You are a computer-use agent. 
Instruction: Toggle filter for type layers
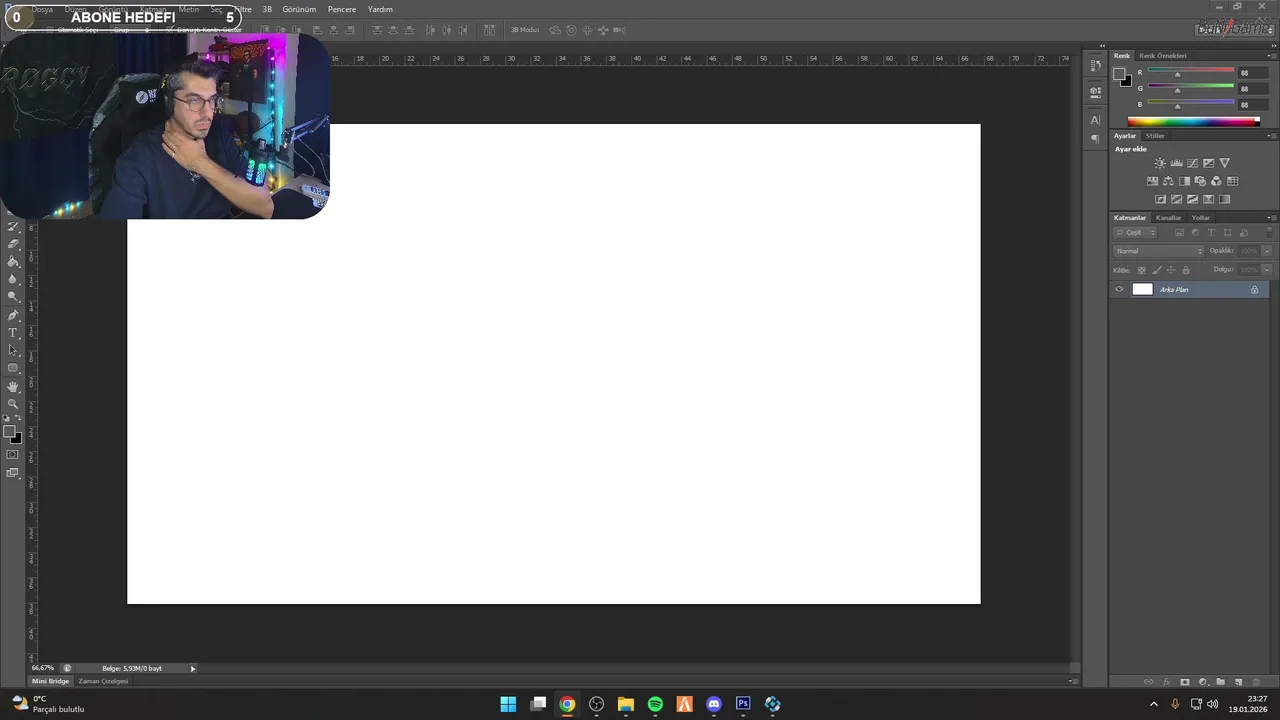(1211, 232)
